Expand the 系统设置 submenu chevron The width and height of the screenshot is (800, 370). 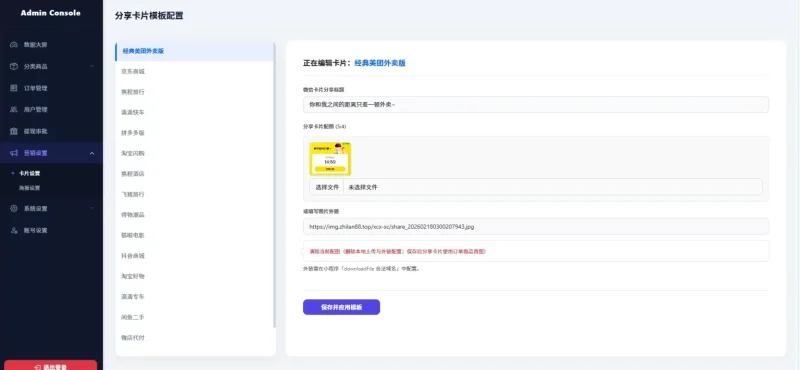tap(92, 208)
